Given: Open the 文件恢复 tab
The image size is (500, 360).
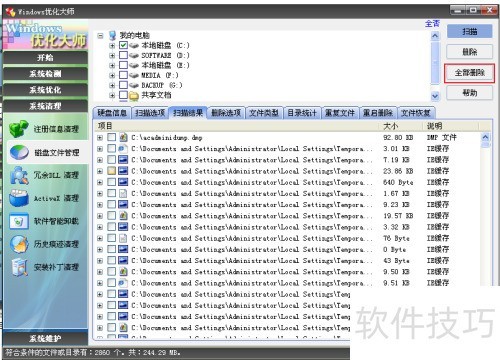Looking at the screenshot, I should pos(416,113).
